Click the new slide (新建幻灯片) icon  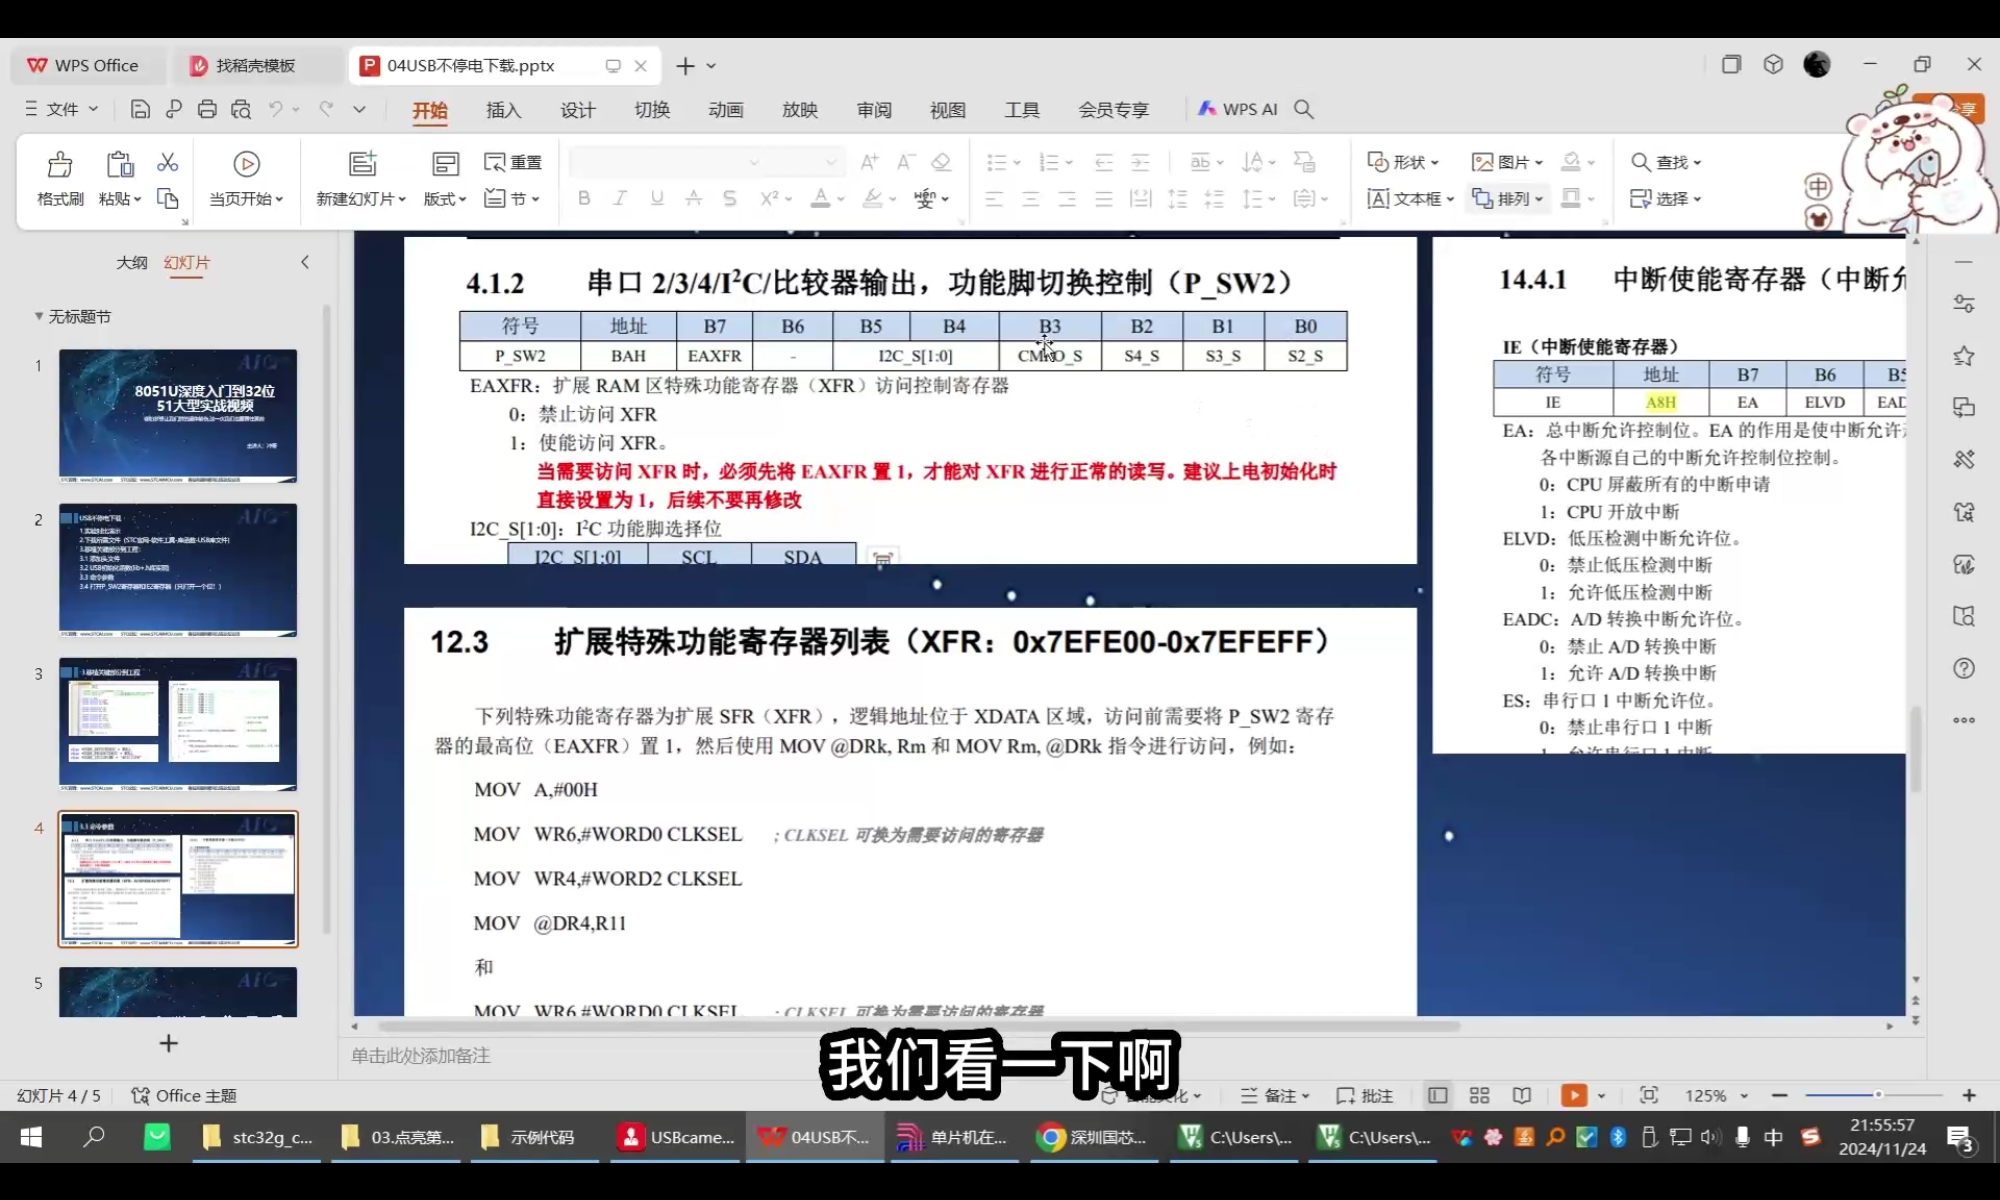click(x=362, y=164)
